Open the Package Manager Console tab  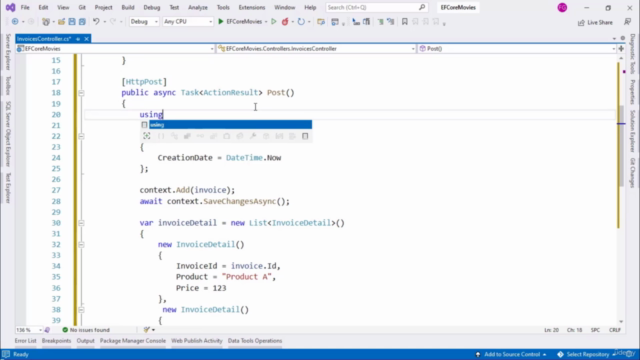click(x=133, y=341)
